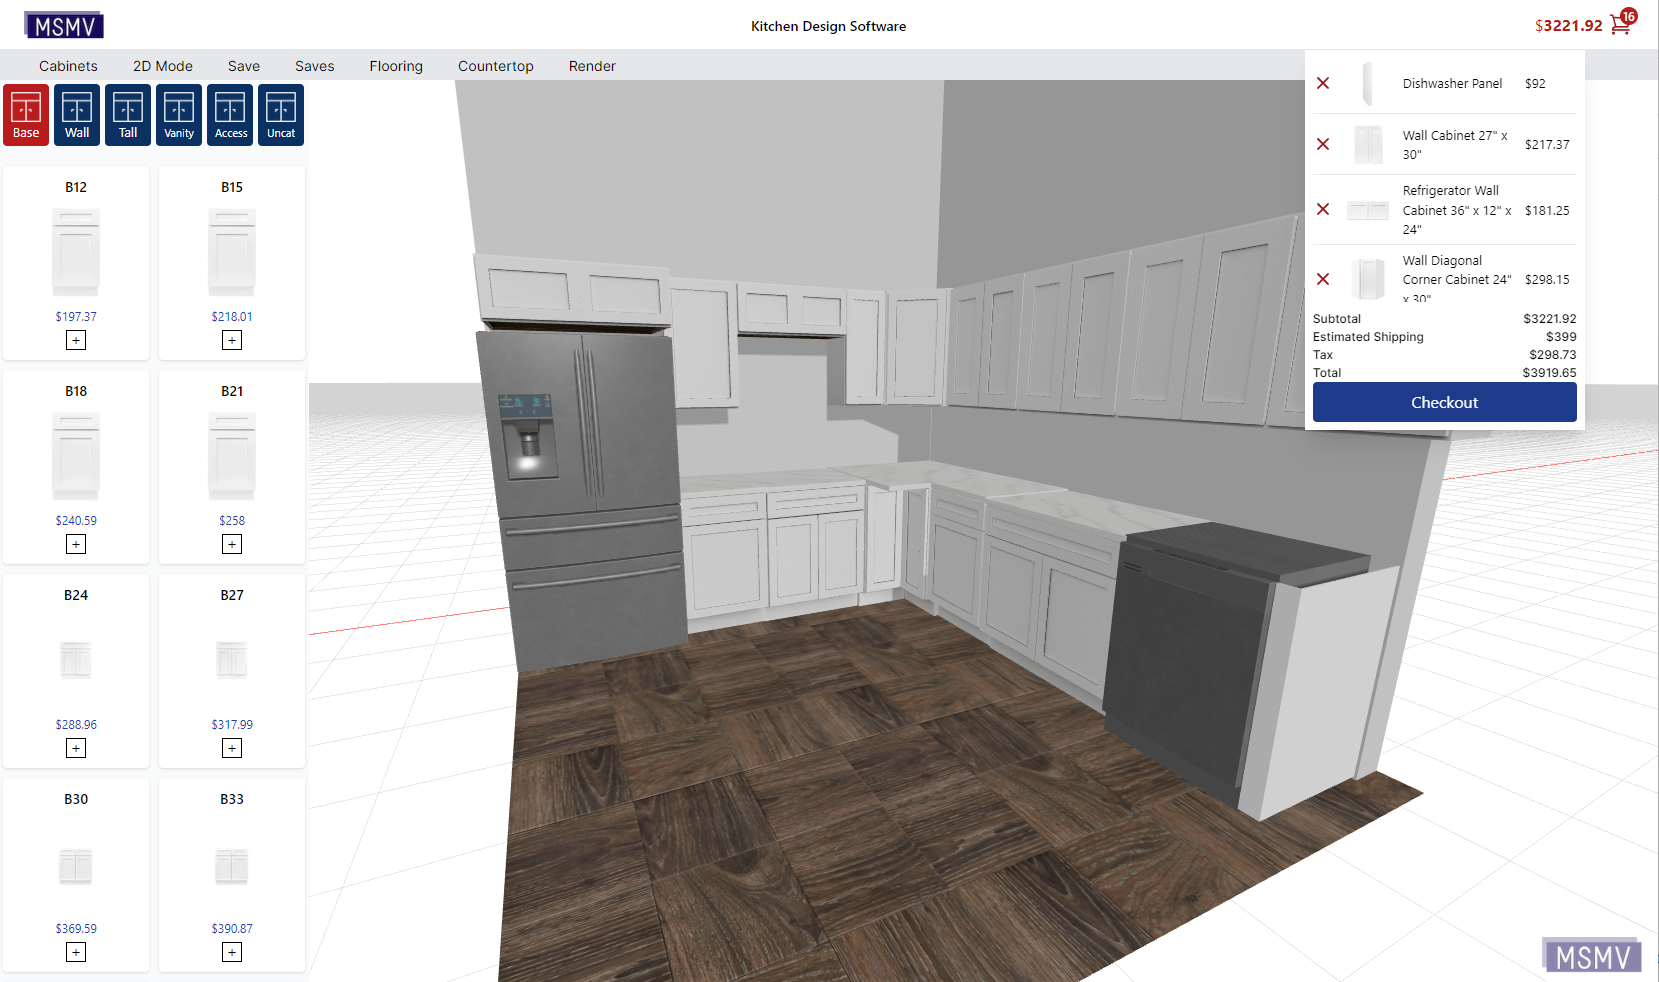The image size is (1659, 982).
Task: Open the Flooring menu
Action: coord(396,66)
